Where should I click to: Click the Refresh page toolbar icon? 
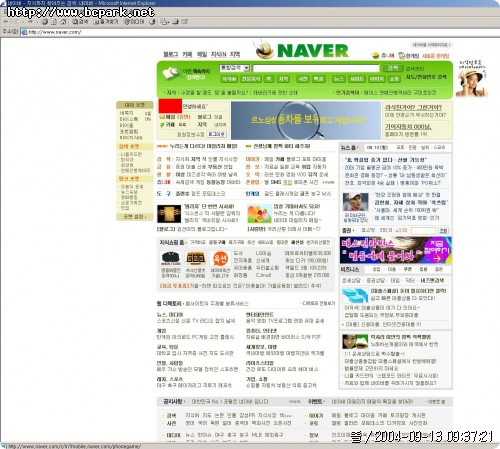coord(54,22)
